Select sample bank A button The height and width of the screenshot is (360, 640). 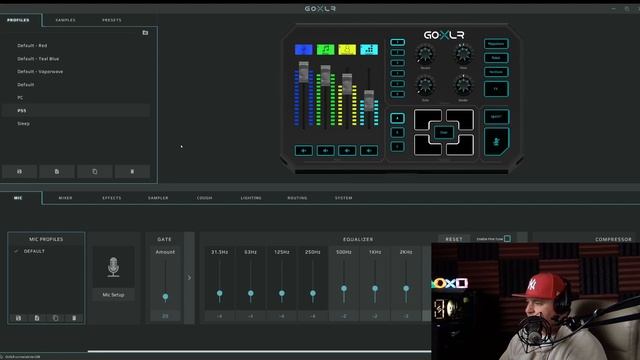tap(397, 118)
